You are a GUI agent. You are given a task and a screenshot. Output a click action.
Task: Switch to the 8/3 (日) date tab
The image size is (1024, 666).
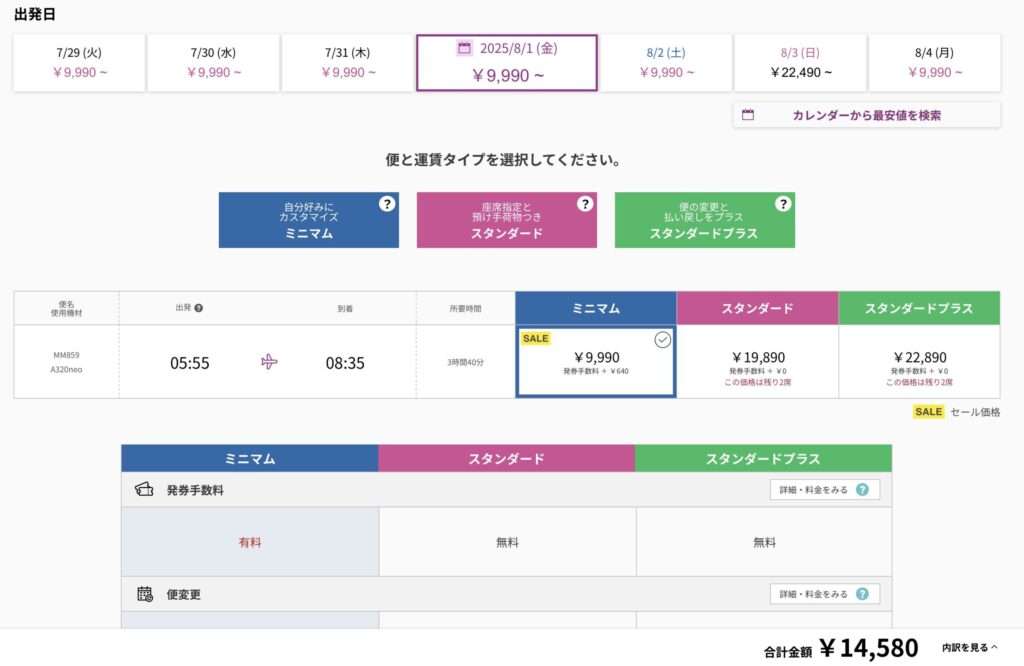800,63
